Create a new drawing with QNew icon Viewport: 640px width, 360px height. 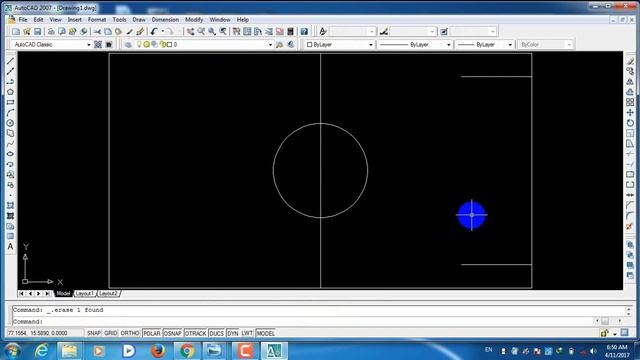(16, 31)
